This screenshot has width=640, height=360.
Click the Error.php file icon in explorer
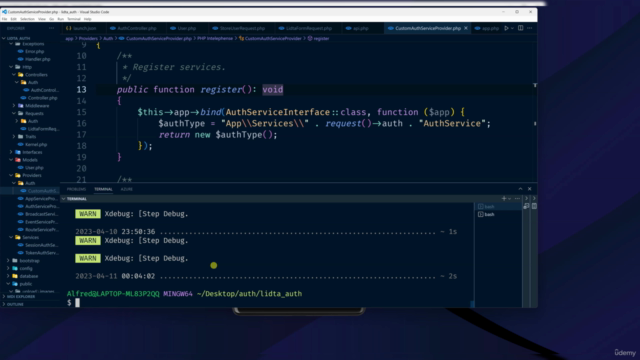20,51
